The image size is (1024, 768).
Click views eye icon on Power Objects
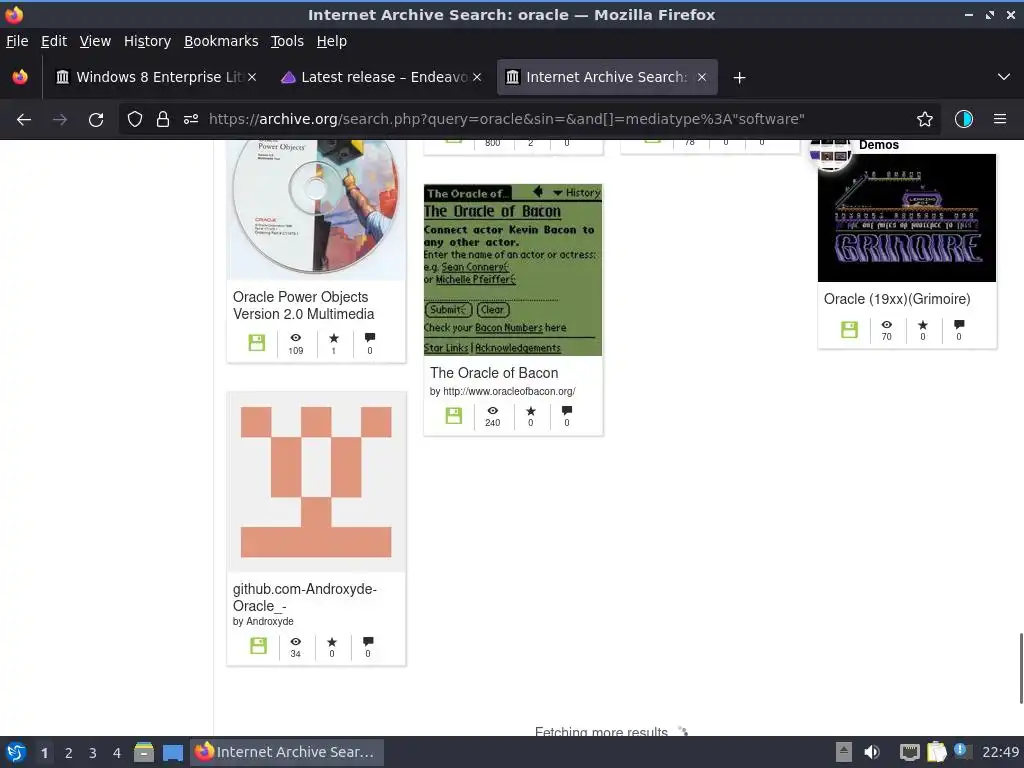(296, 338)
